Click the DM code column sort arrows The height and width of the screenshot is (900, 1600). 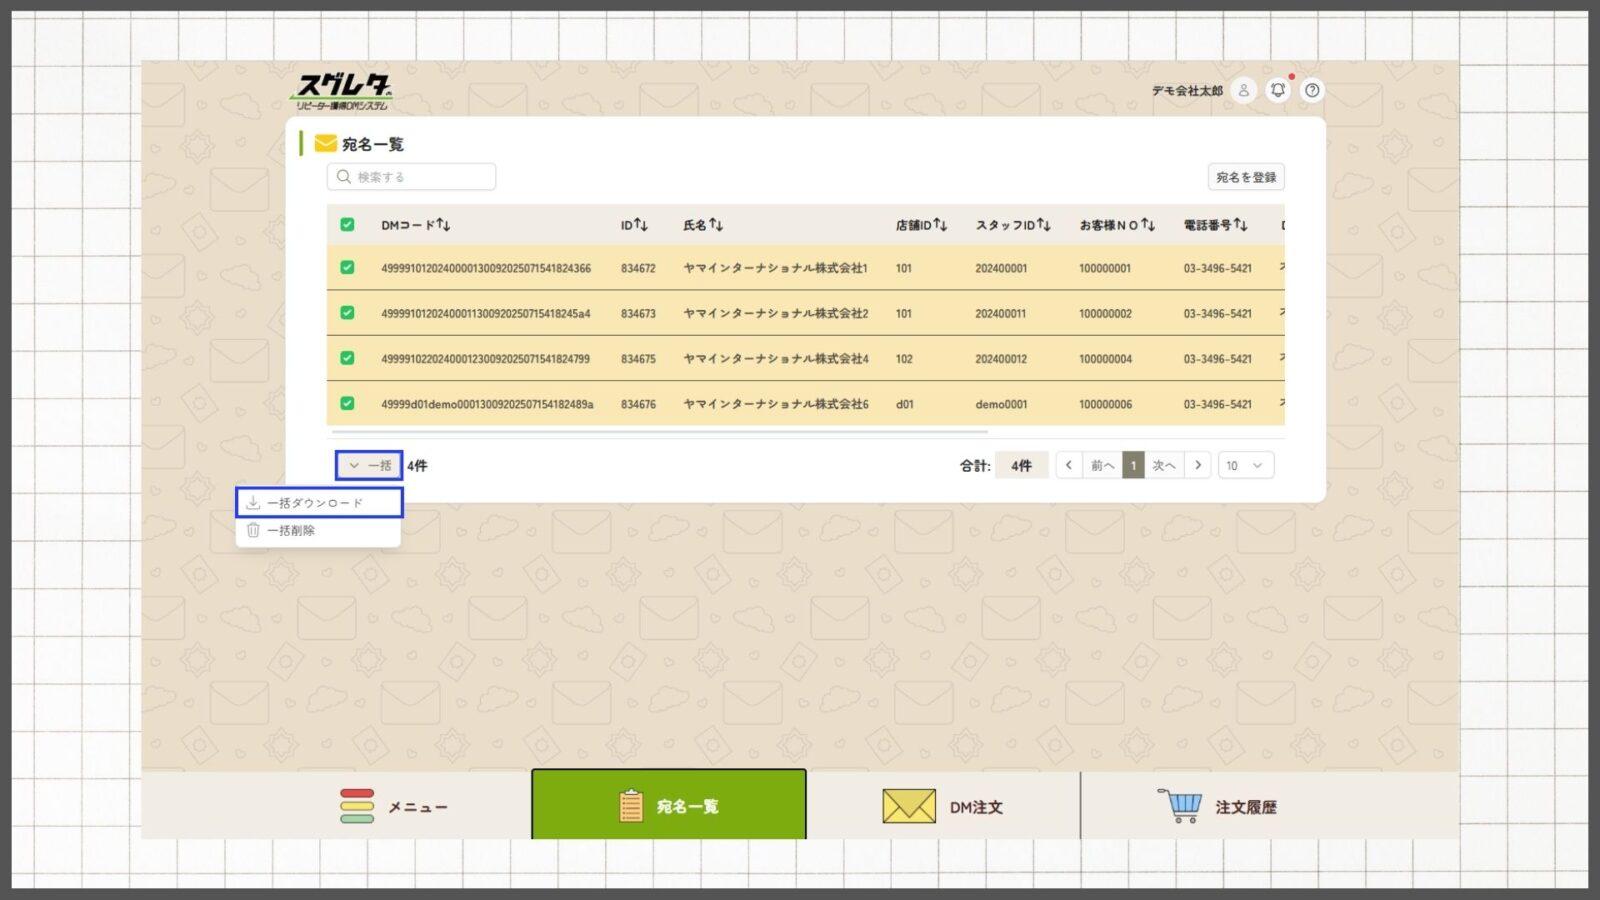click(x=444, y=225)
